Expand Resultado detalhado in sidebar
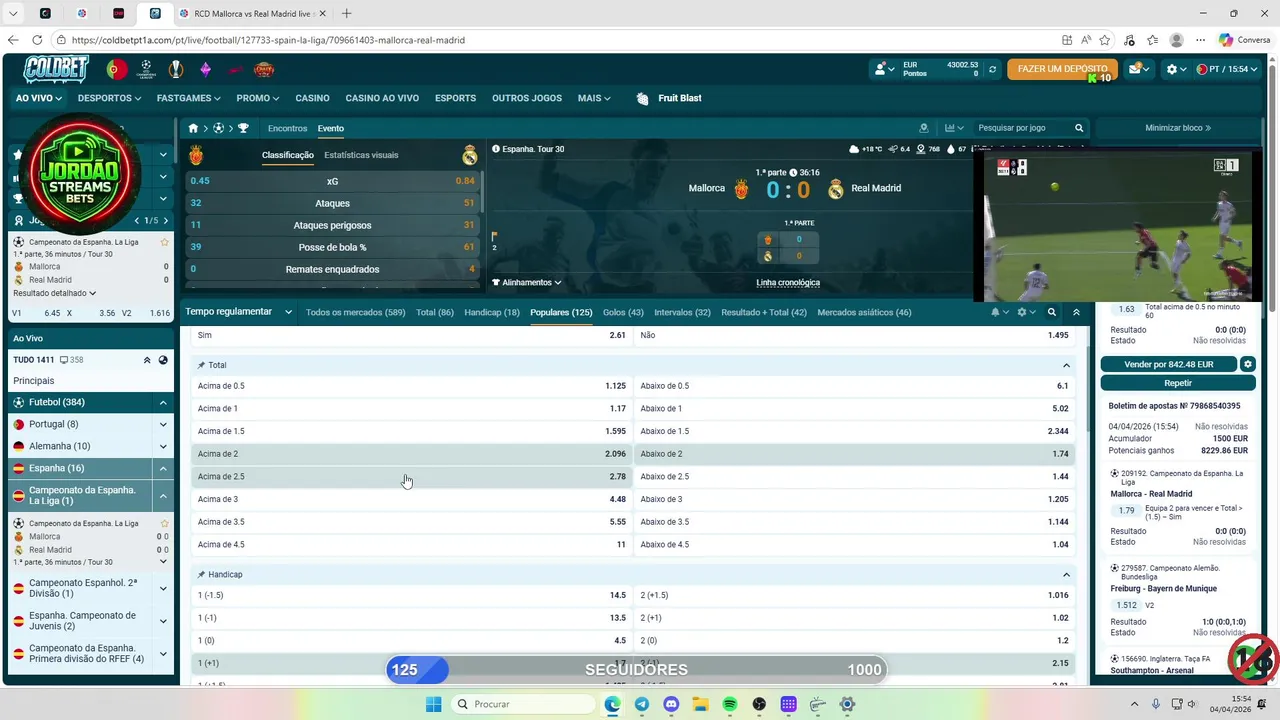1280x720 pixels. tap(55, 293)
